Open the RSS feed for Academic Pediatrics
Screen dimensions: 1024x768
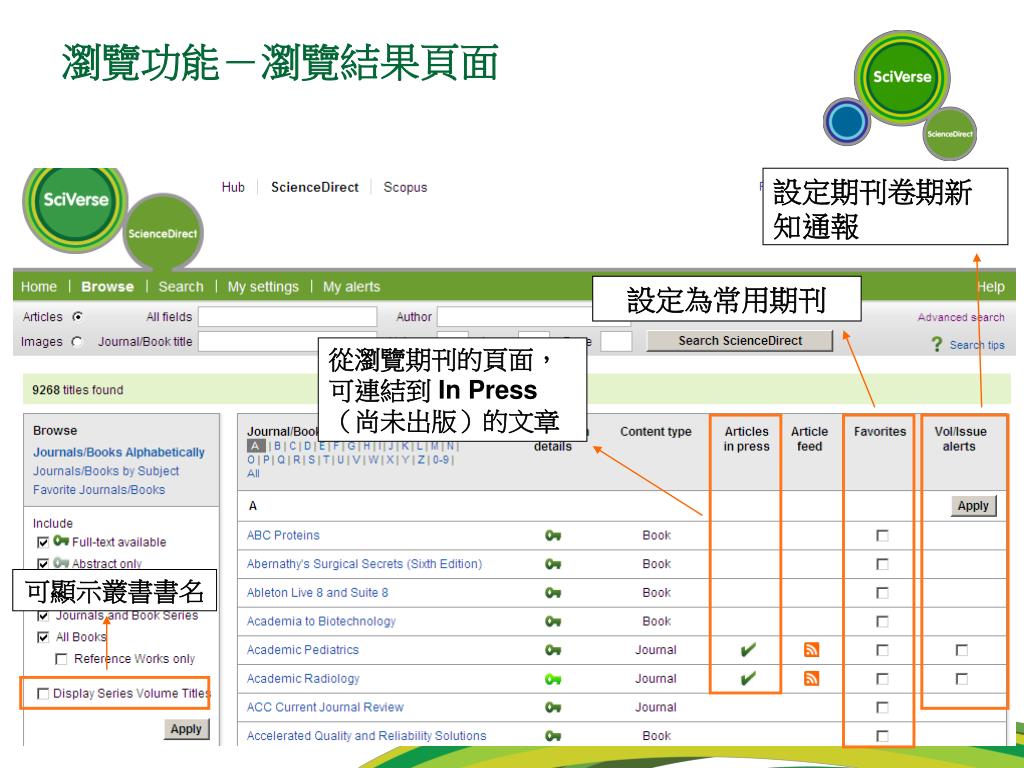811,650
